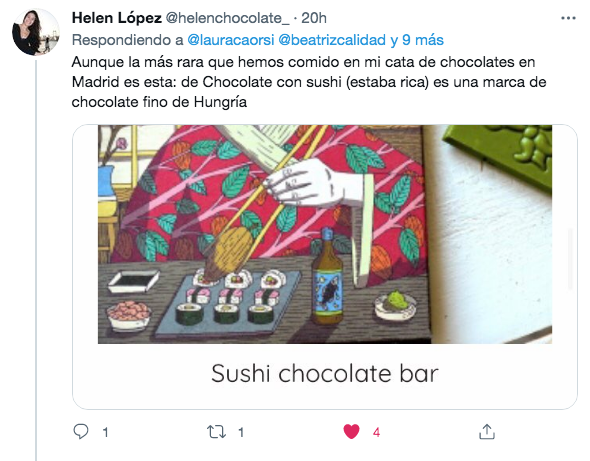The width and height of the screenshot is (590, 461).
Task: Click the tweet text about chocolate con sushi
Action: click(309, 82)
